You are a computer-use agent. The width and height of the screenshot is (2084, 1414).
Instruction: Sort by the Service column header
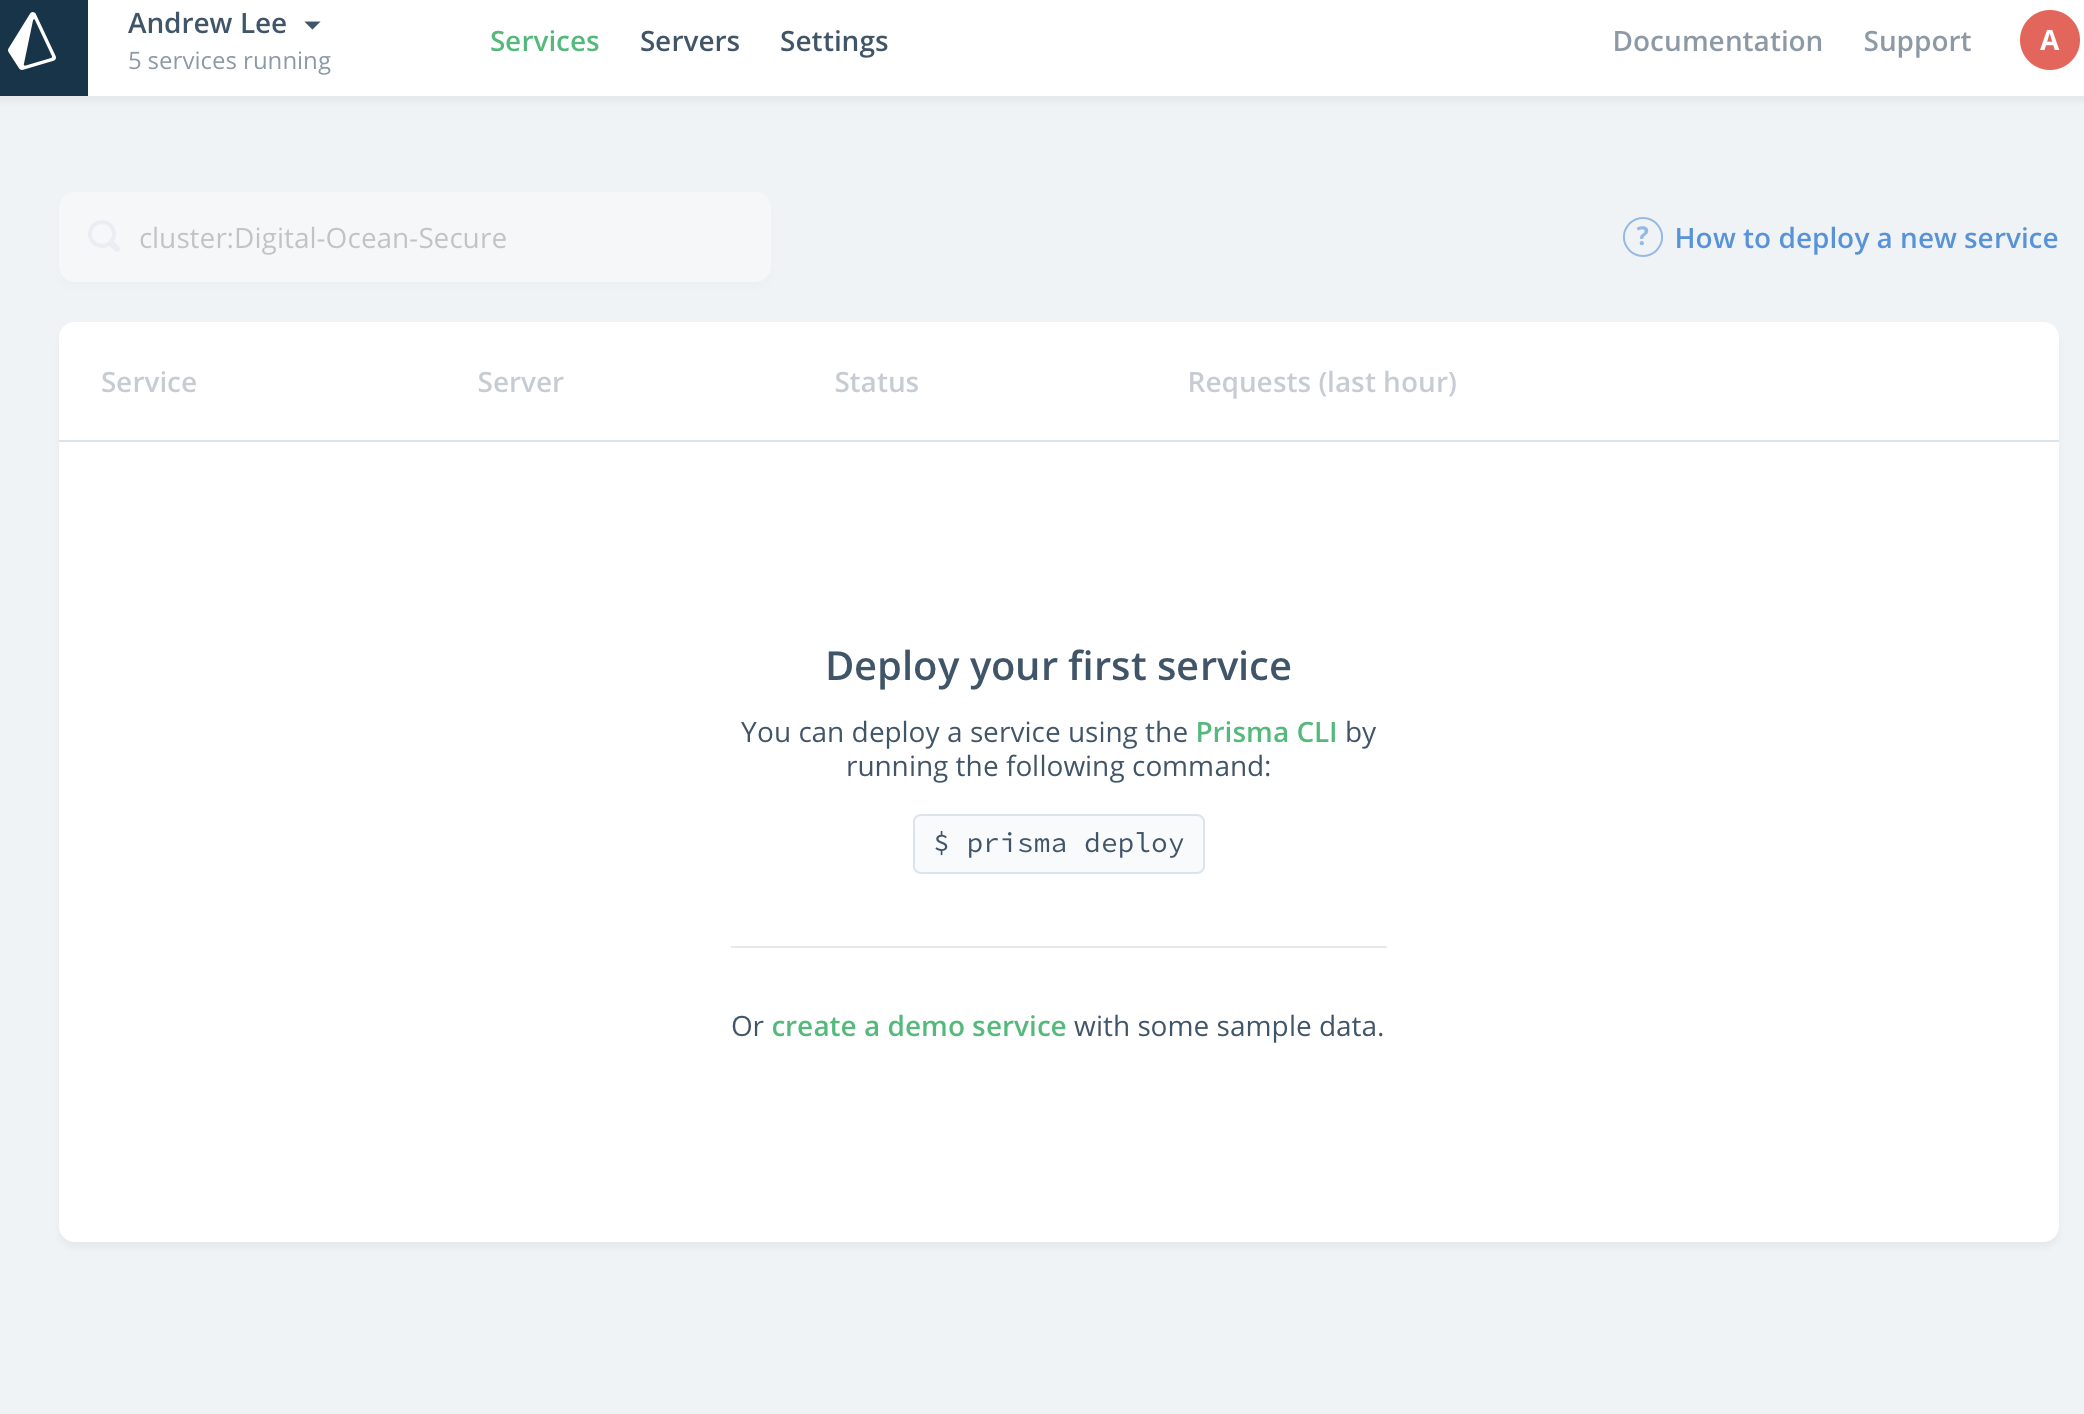coord(148,381)
